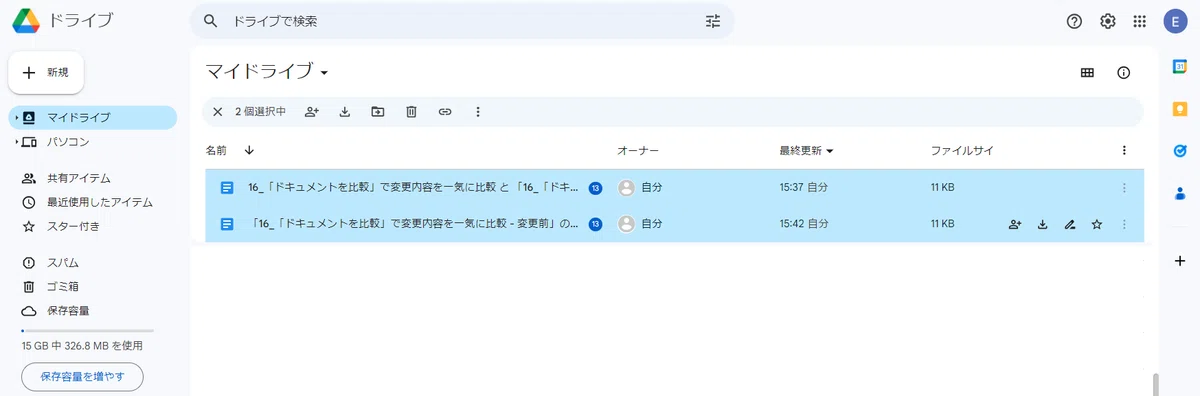Viewport: 1200px width, 396px height.
Task: Click the 名前 column header
Action: [x=216, y=150]
